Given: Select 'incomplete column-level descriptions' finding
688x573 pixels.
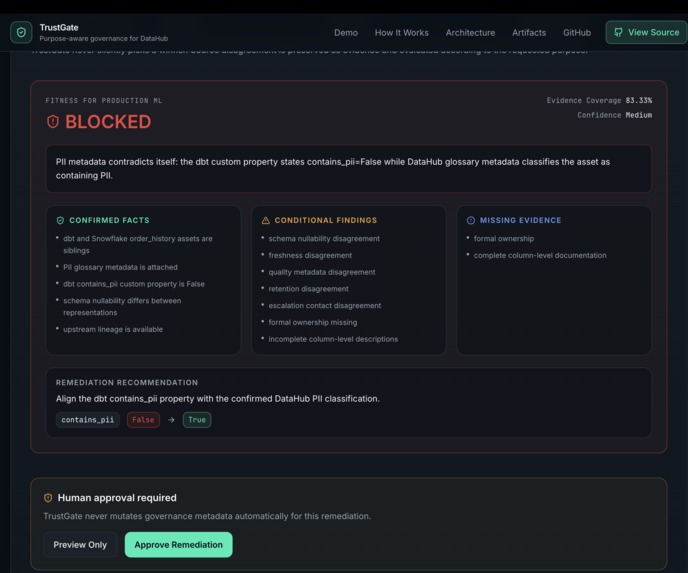Looking at the screenshot, I should (333, 339).
